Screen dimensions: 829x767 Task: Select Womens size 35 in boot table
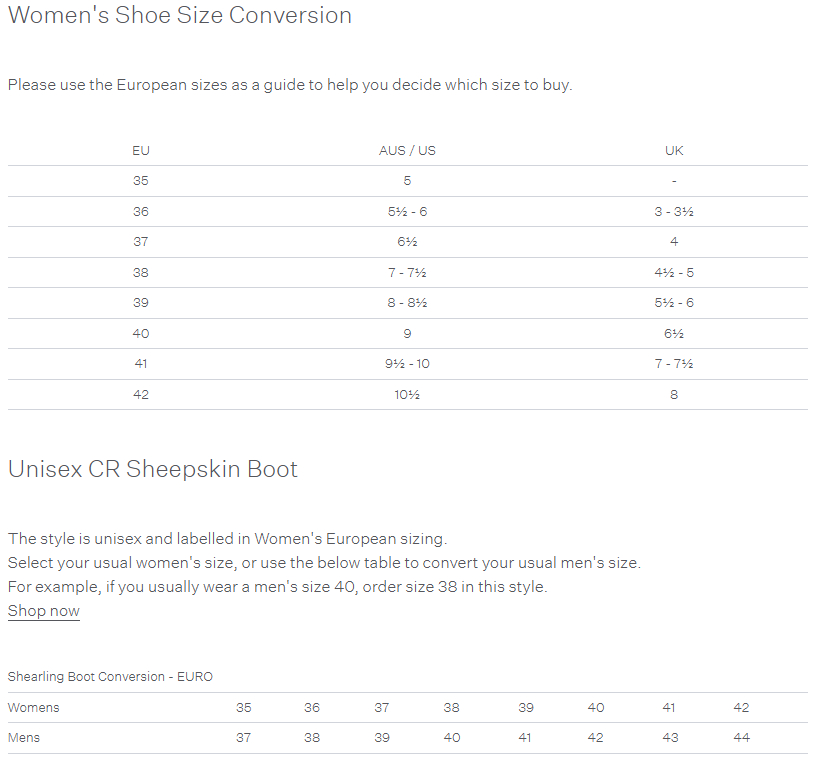coord(243,708)
